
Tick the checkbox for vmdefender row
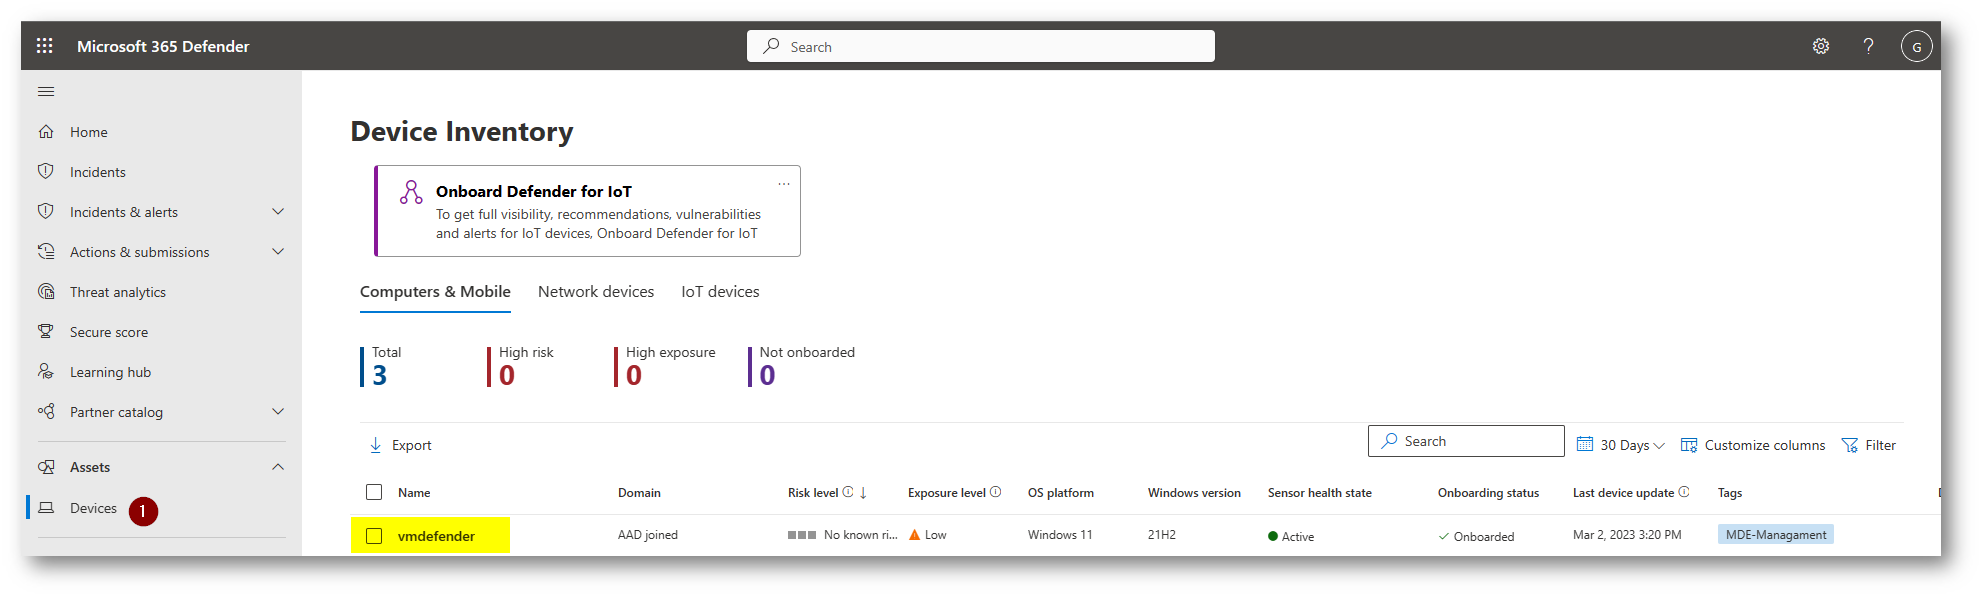pos(374,536)
